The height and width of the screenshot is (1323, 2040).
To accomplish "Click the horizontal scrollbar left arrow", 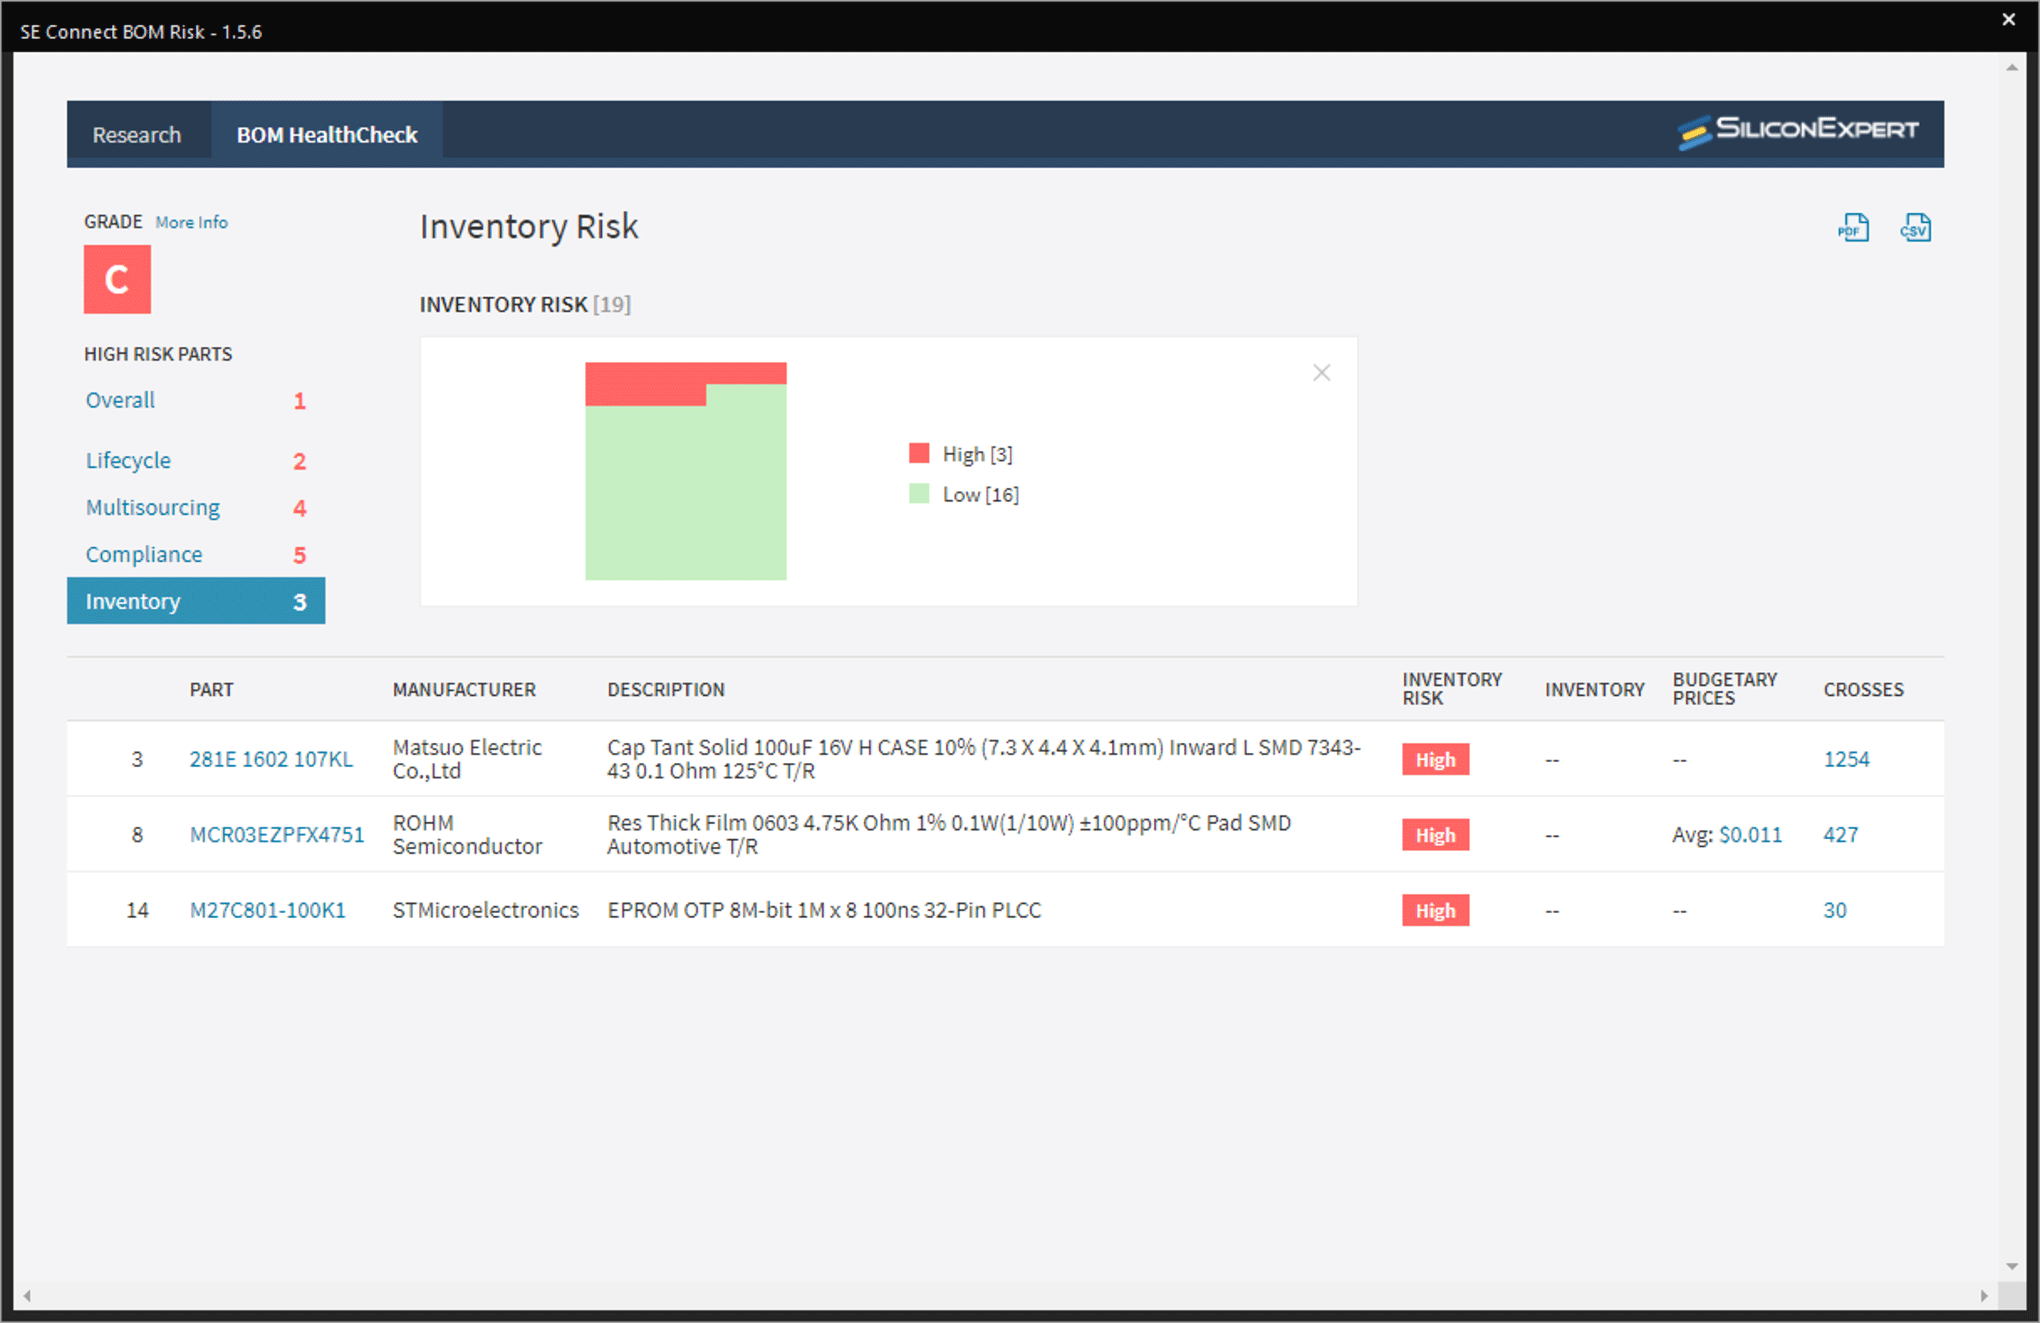I will point(27,1296).
